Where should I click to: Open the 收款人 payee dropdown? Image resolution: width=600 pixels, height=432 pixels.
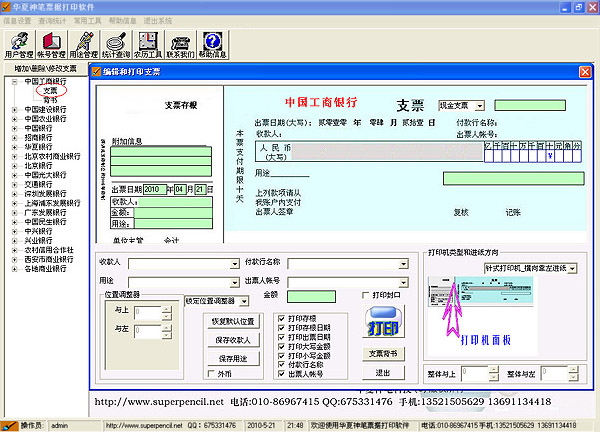[x=235, y=264]
